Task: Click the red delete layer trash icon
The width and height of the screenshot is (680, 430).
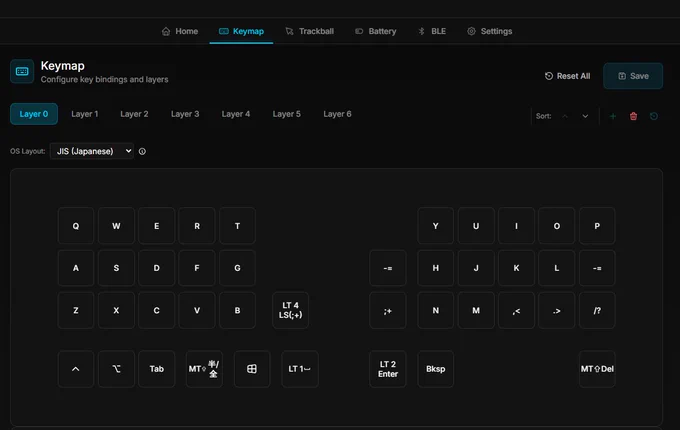Action: [633, 116]
